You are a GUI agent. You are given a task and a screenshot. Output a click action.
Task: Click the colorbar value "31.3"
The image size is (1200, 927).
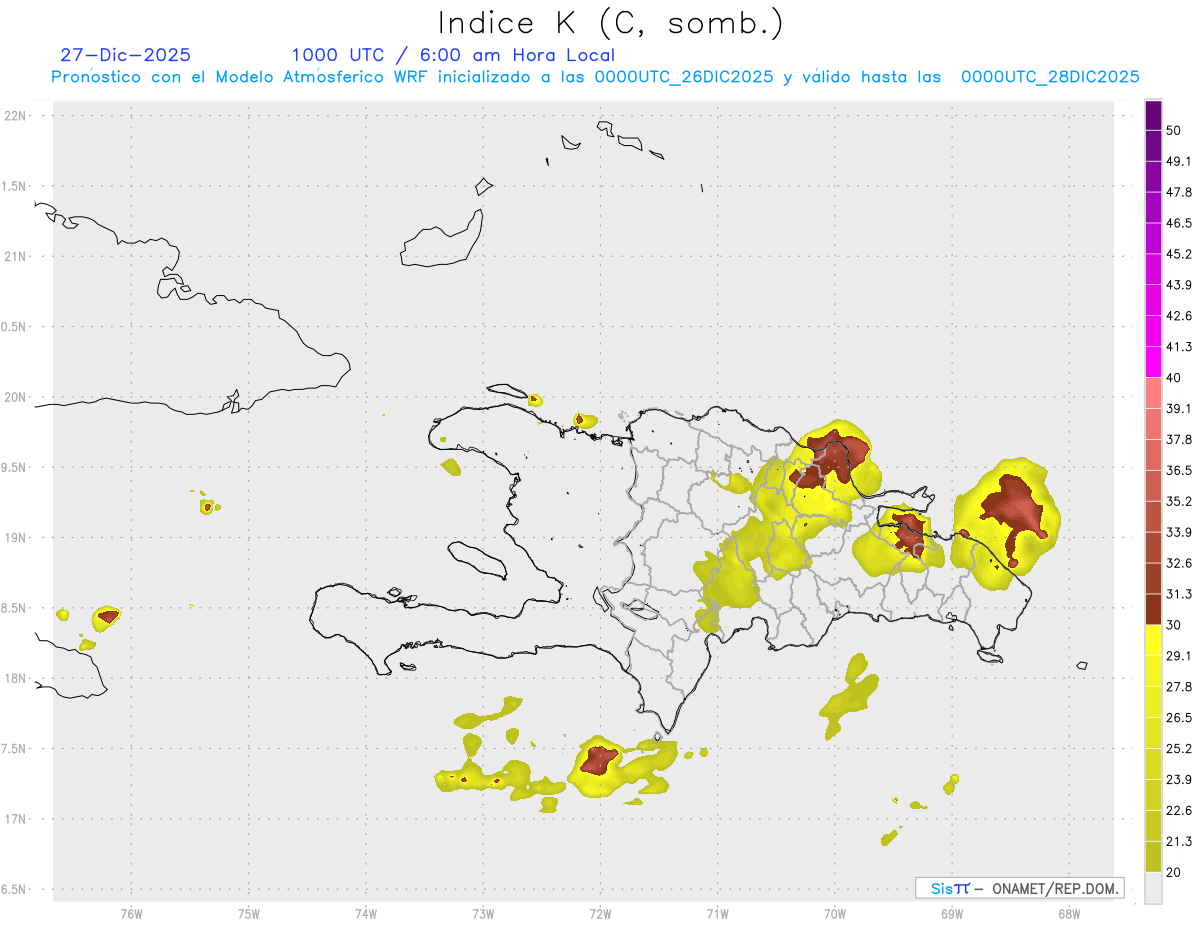coord(1179,594)
